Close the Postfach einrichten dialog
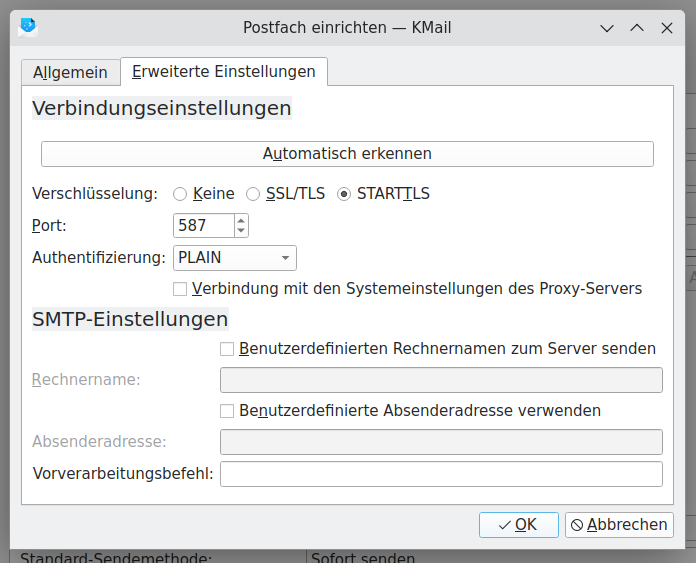 tap(667, 28)
